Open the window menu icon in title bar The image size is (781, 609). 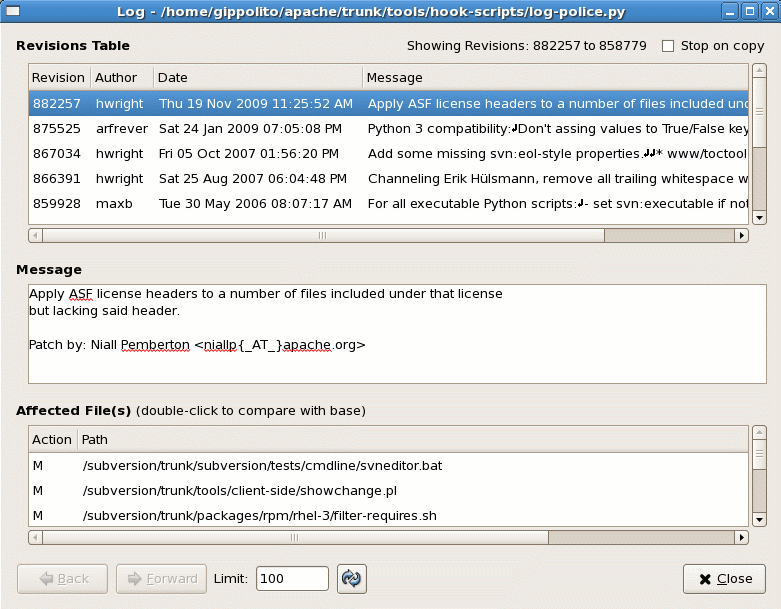[x=12, y=11]
